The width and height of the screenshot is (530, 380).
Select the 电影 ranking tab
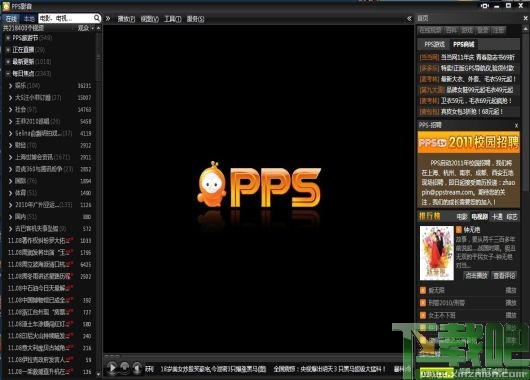tap(462, 217)
